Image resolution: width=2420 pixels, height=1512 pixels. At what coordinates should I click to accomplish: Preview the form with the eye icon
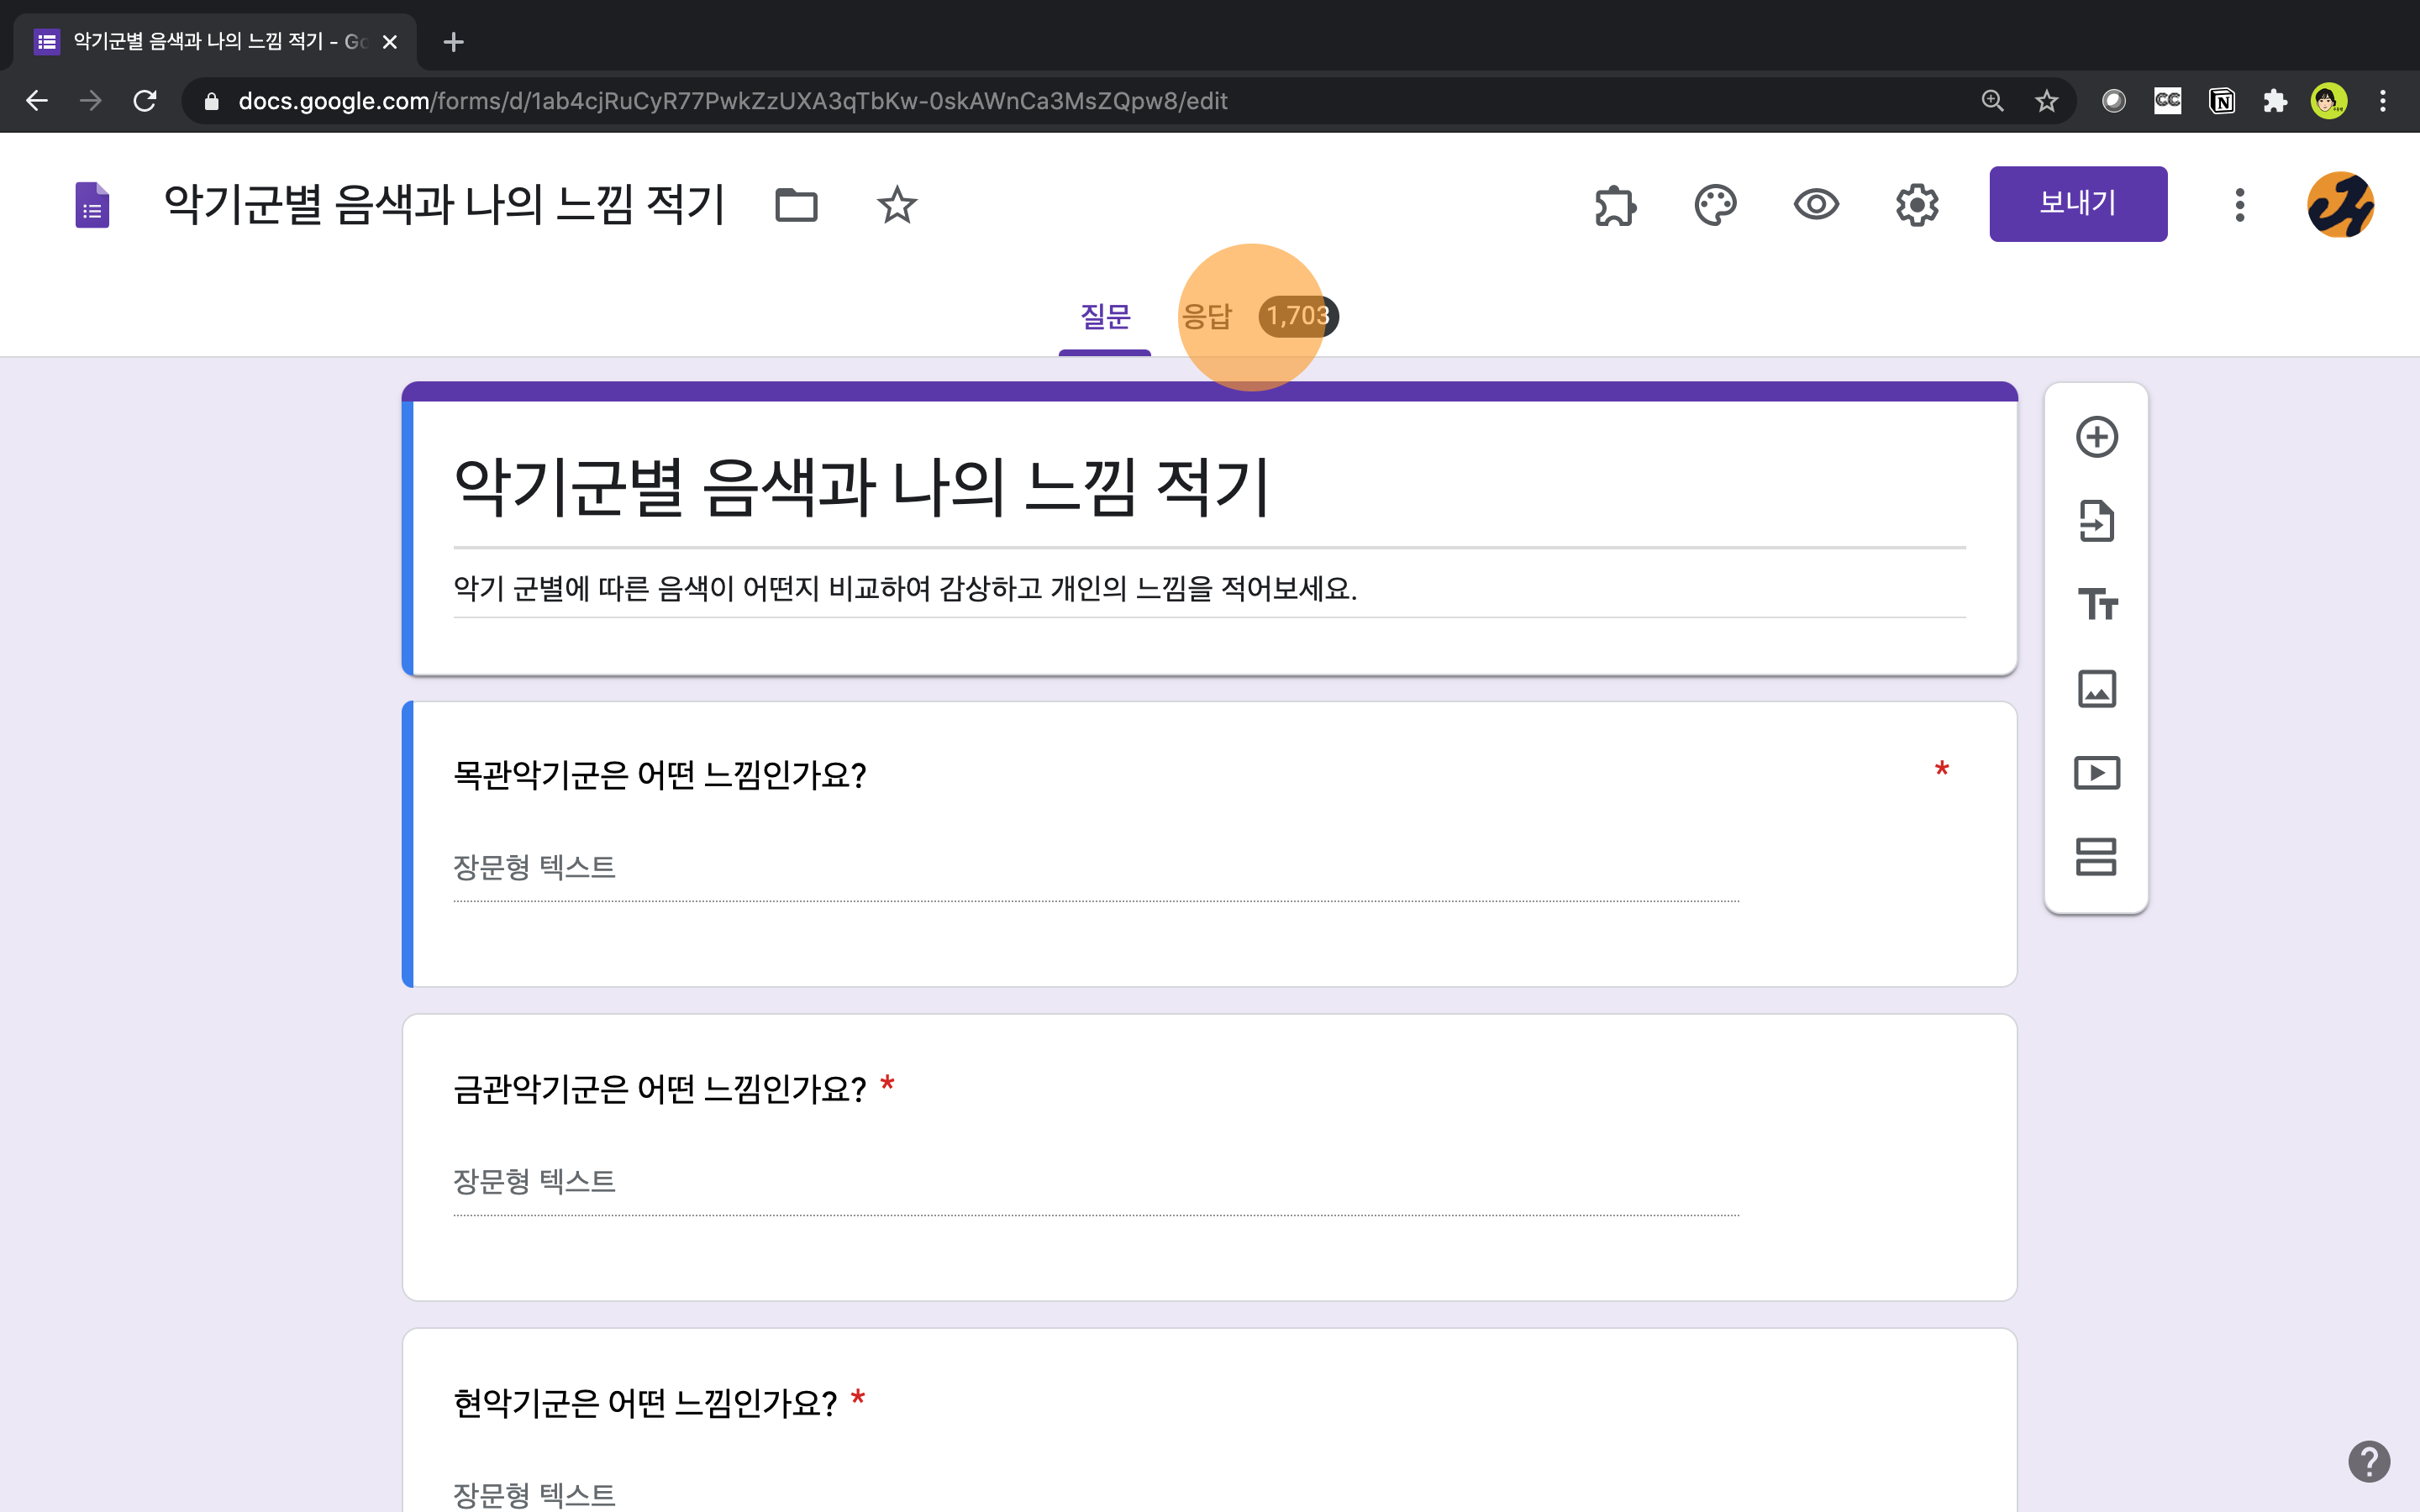pos(1816,206)
